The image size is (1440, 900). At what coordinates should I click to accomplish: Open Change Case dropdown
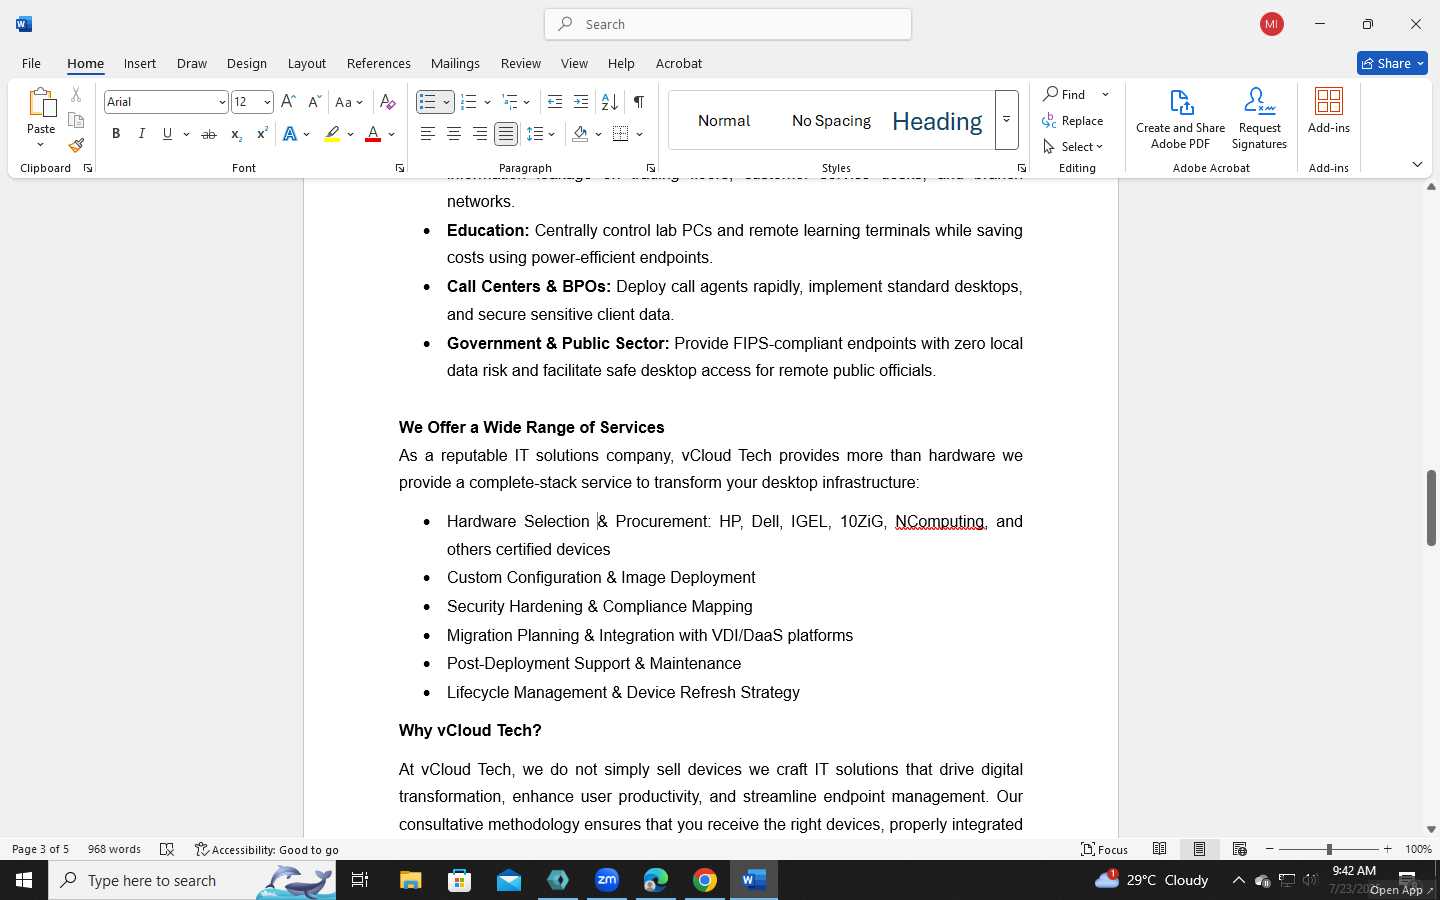coord(349,102)
